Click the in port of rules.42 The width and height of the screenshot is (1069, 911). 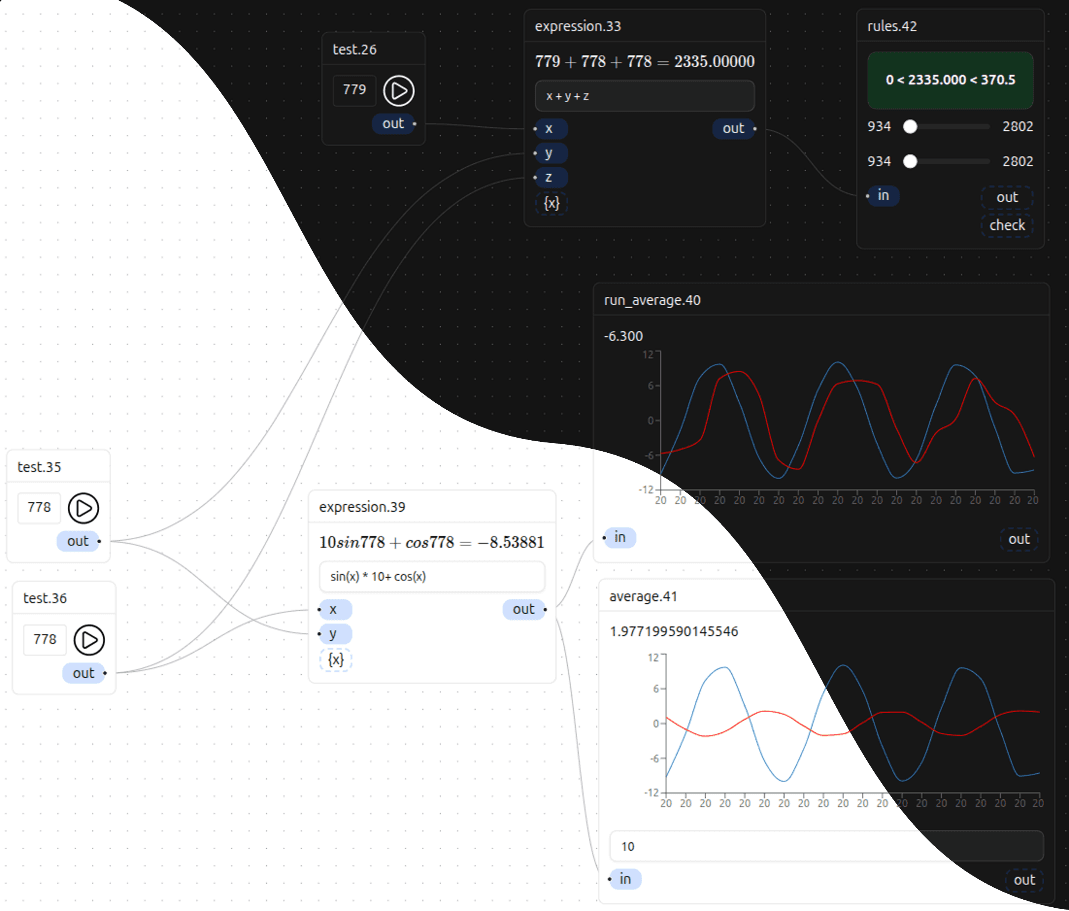coord(883,195)
